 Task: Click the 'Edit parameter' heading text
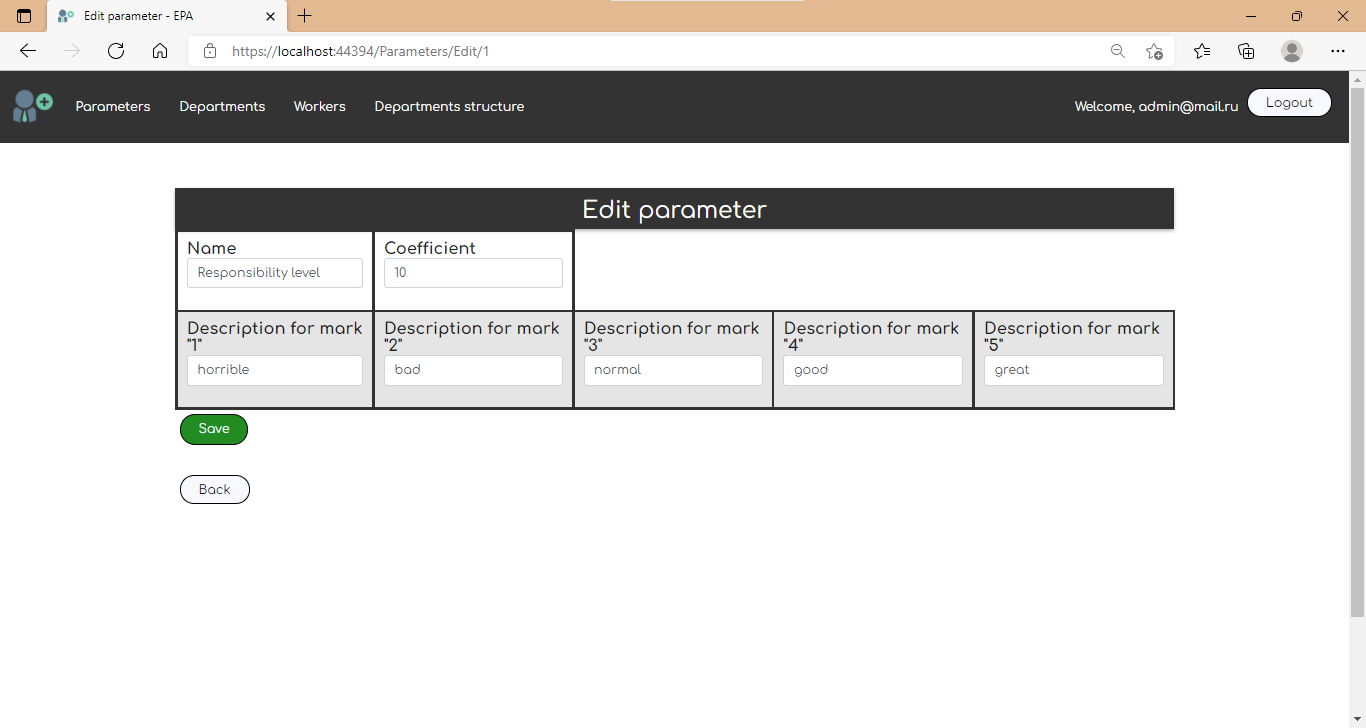(x=674, y=210)
